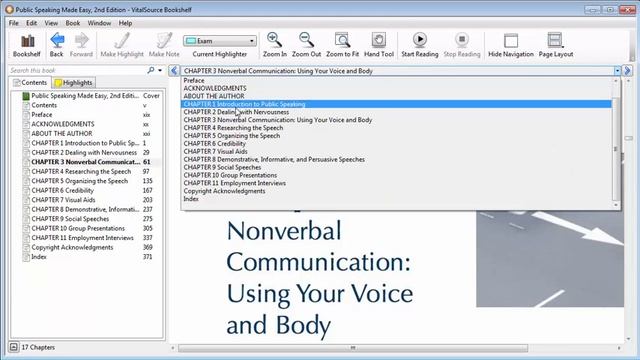Image resolution: width=640 pixels, height=360 pixels.
Task: Click the search magnifier icon
Action: [151, 70]
